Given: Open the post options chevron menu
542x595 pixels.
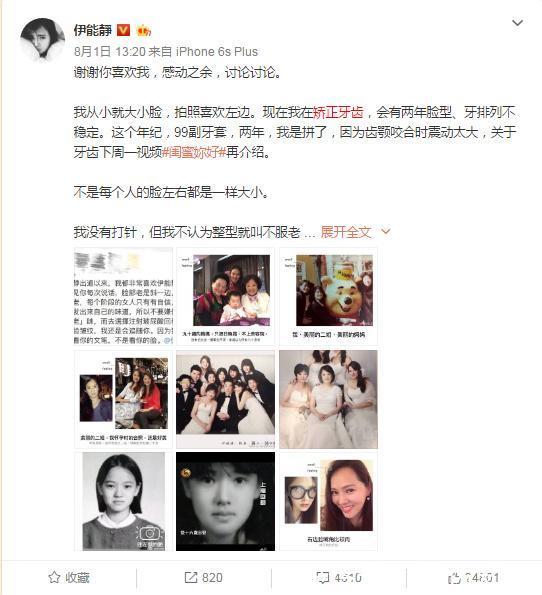Looking at the screenshot, I should click(517, 23).
